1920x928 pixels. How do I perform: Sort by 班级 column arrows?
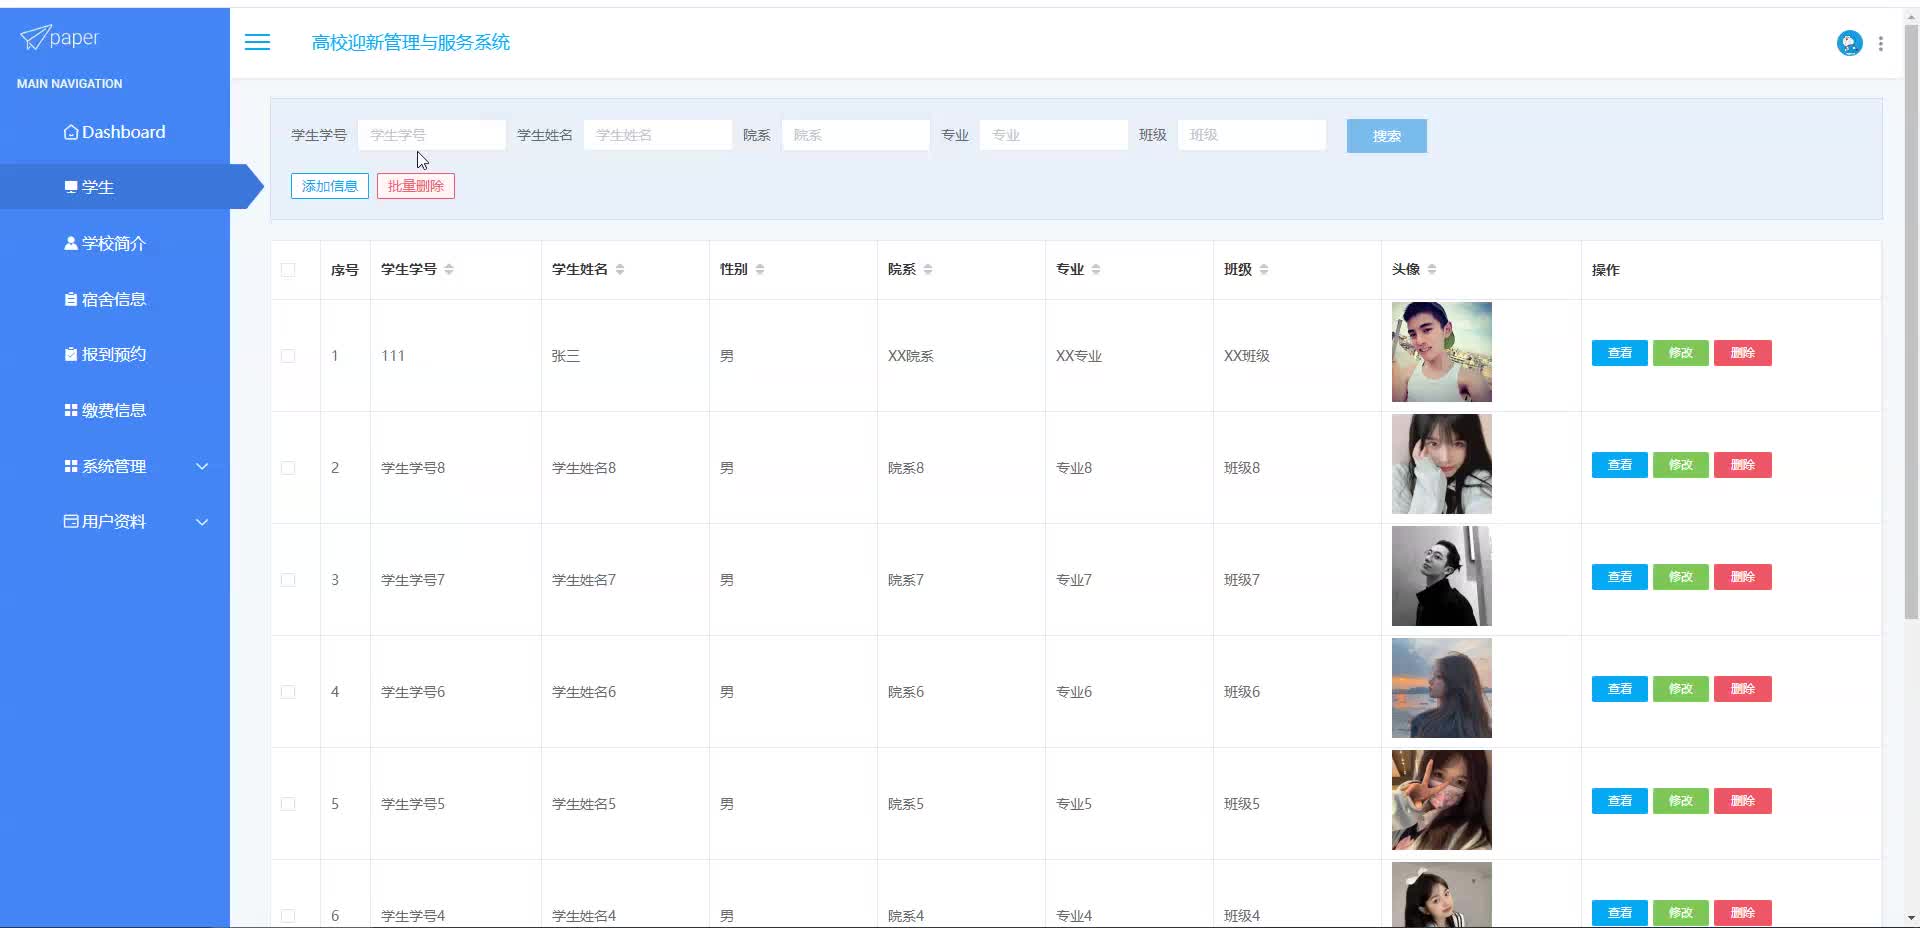point(1264,269)
